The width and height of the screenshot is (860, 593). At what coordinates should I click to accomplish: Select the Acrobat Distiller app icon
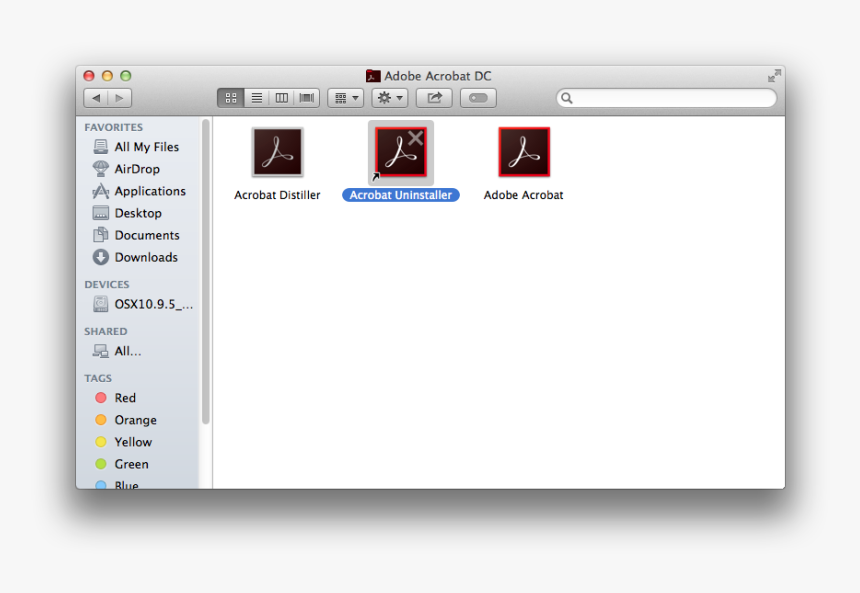pyautogui.click(x=278, y=152)
